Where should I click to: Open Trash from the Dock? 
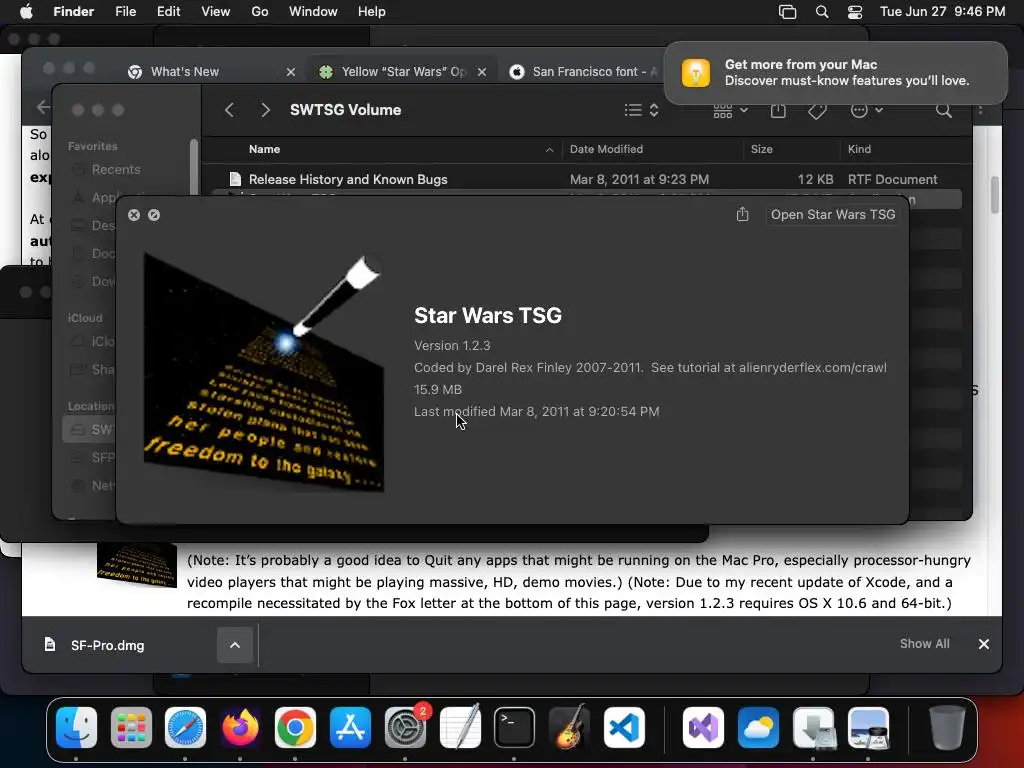947,728
